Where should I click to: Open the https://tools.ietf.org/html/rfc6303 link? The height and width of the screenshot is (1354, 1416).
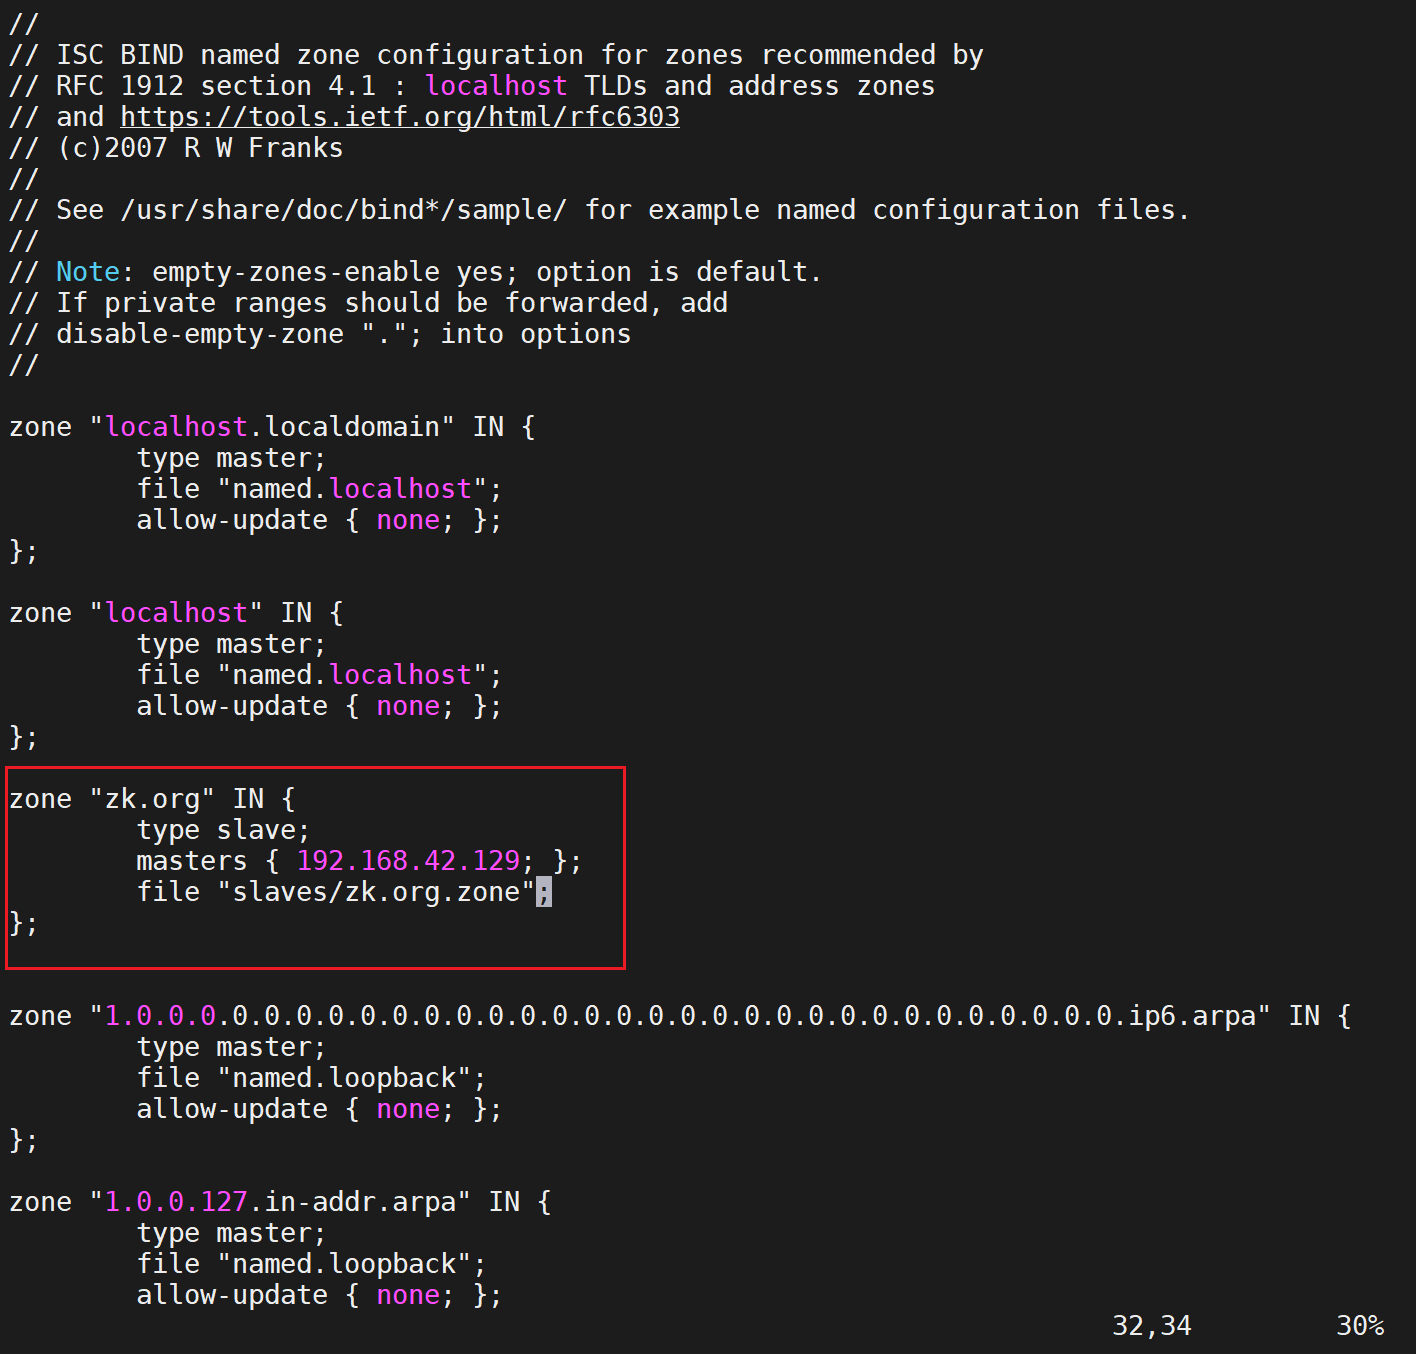(400, 117)
